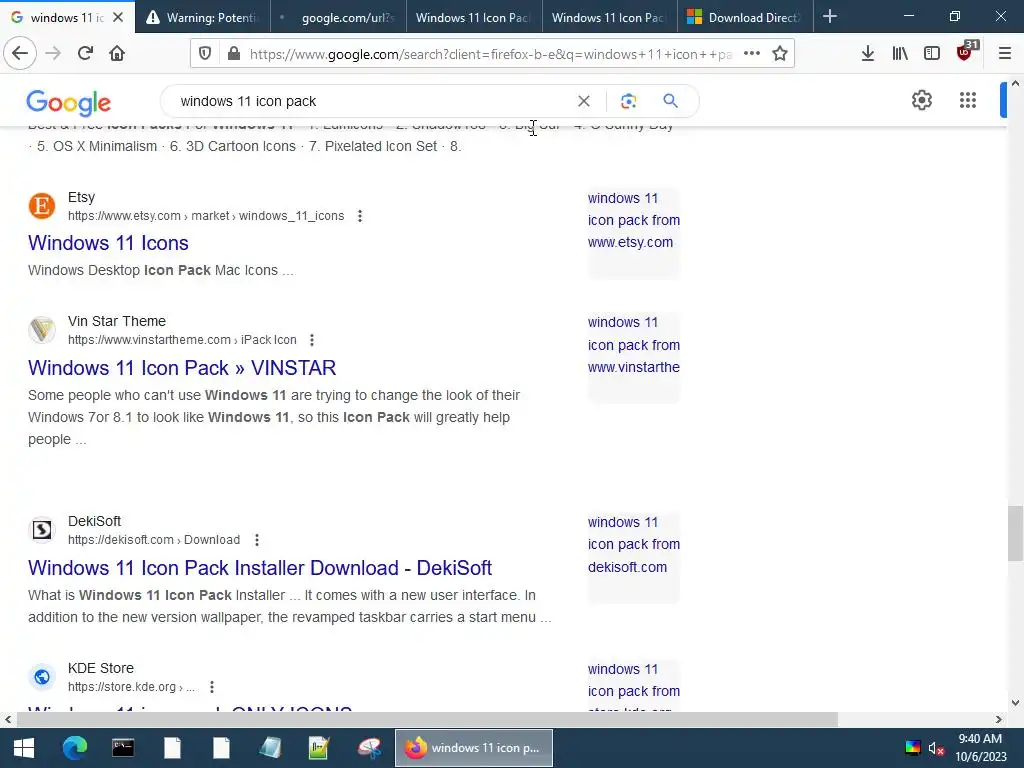This screenshot has width=1024, height=768.
Task: Search by image with Google Lens
Action: pos(628,101)
